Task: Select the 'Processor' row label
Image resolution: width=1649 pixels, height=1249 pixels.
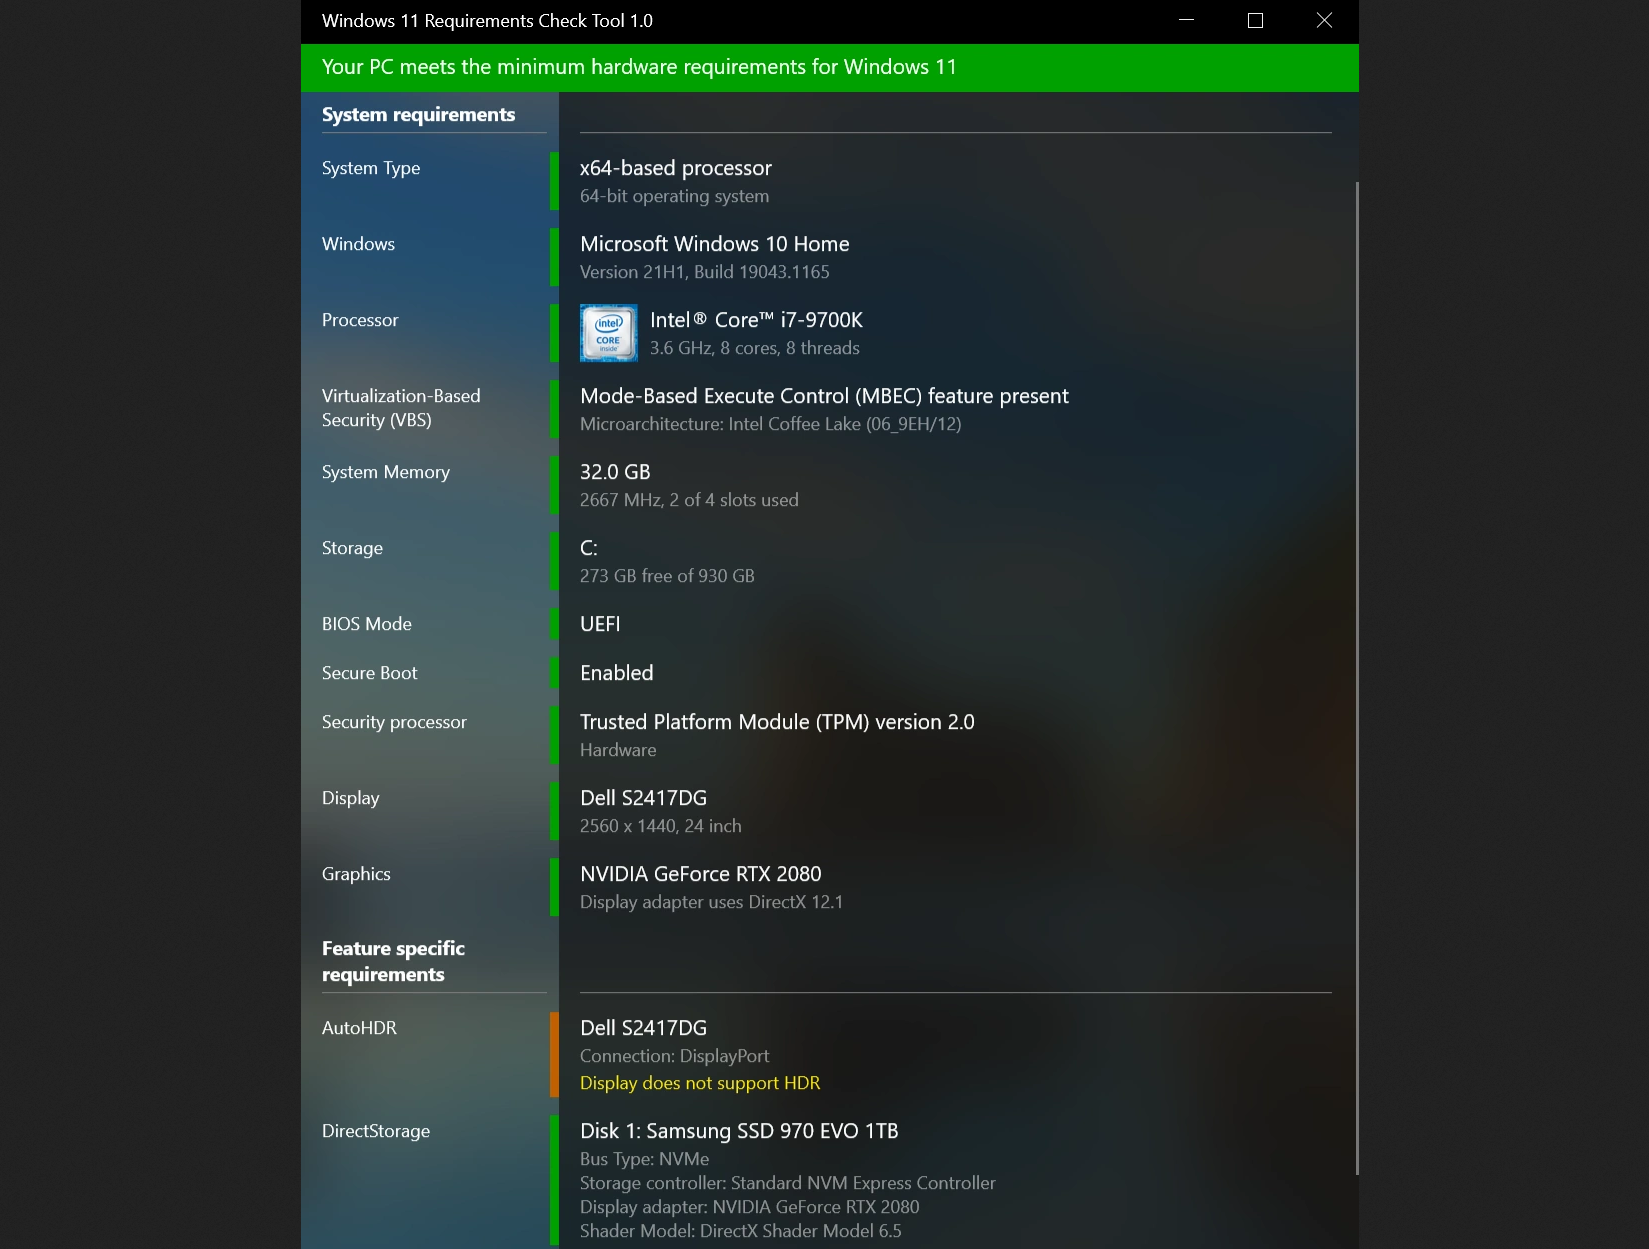Action: tap(360, 320)
